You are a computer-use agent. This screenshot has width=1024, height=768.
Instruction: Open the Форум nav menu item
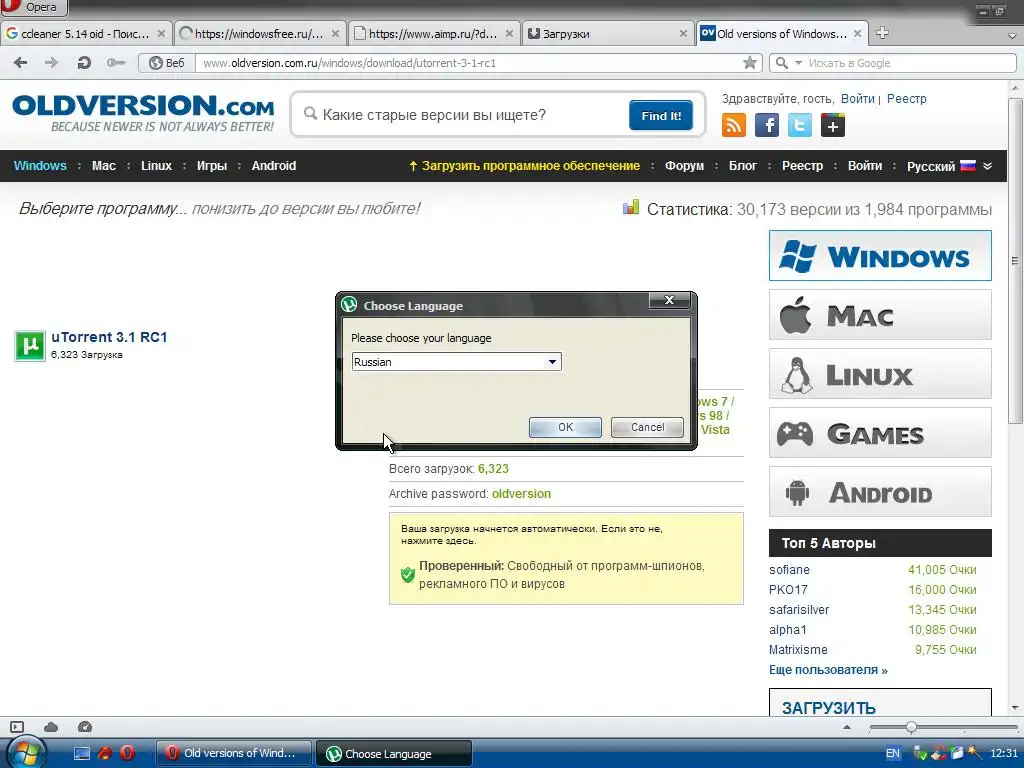[x=684, y=166]
